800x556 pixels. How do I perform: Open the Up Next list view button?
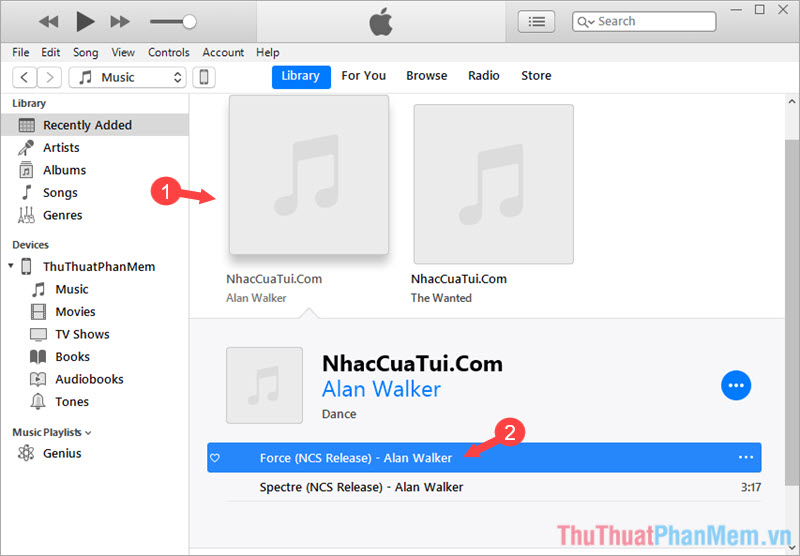[536, 21]
